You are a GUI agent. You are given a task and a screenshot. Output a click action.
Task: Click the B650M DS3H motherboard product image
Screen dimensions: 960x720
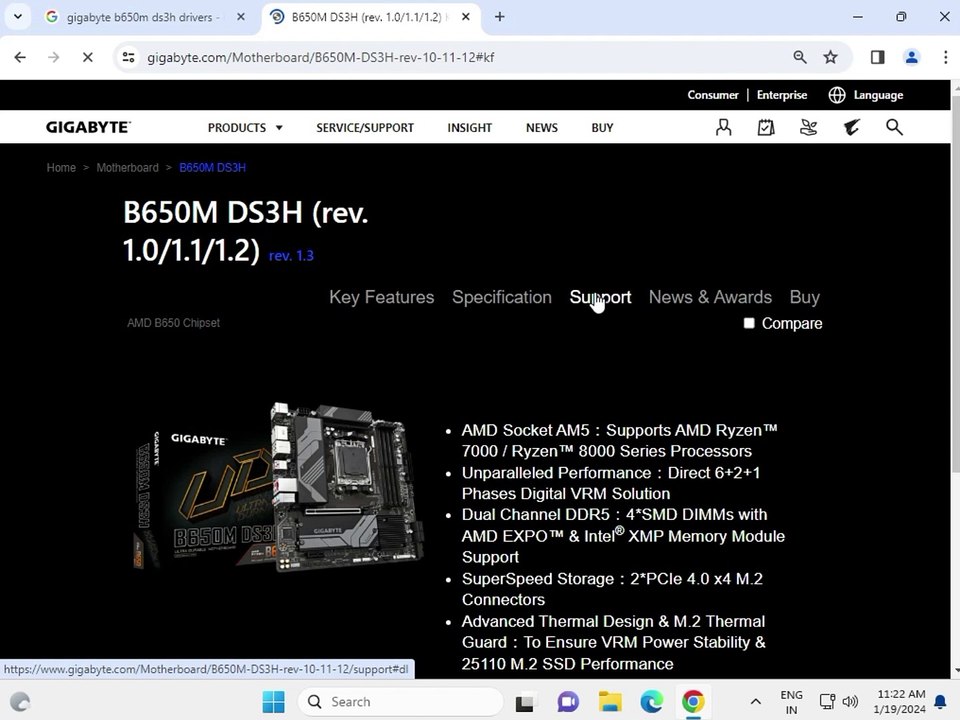pyautogui.click(x=279, y=487)
